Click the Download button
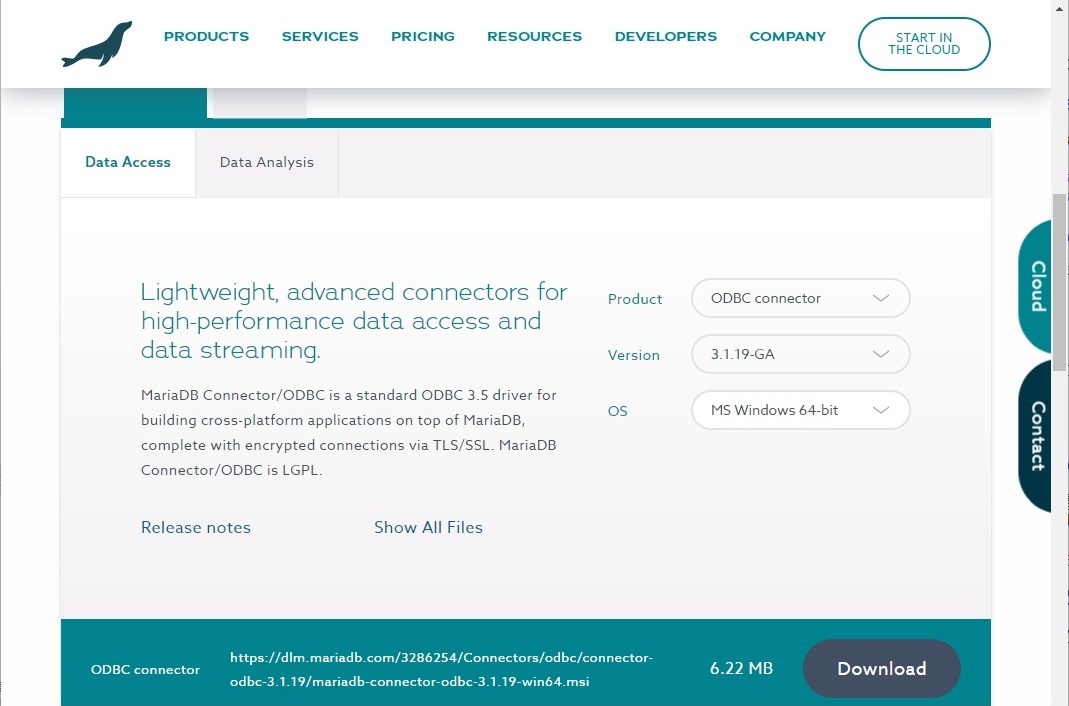 [882, 669]
